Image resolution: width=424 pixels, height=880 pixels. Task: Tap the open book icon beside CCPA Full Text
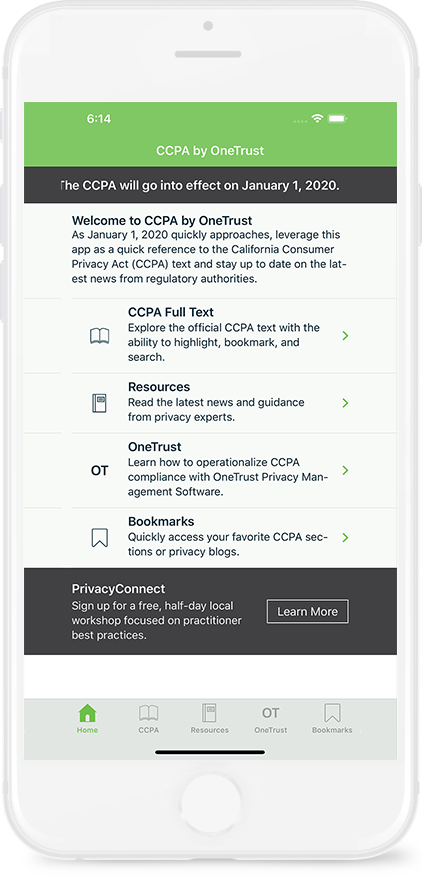(x=99, y=336)
